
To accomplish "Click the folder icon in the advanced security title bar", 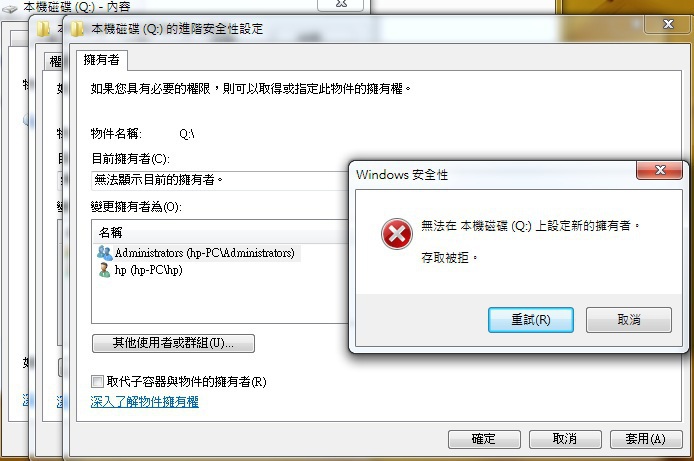I will pyautogui.click(x=77, y=29).
